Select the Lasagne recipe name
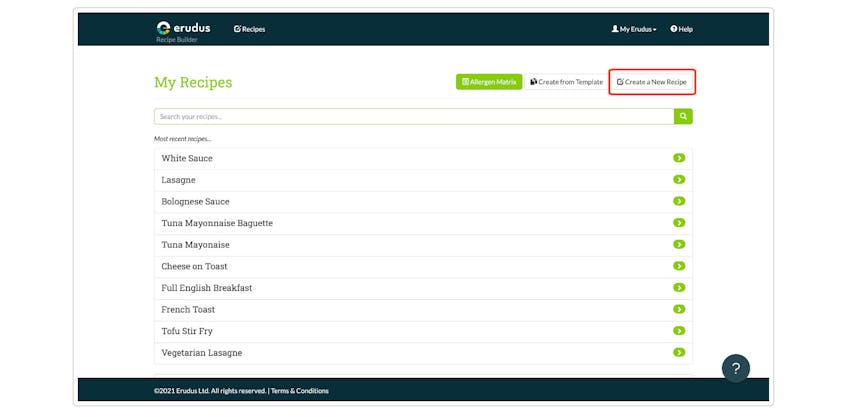The width and height of the screenshot is (850, 408). point(178,180)
